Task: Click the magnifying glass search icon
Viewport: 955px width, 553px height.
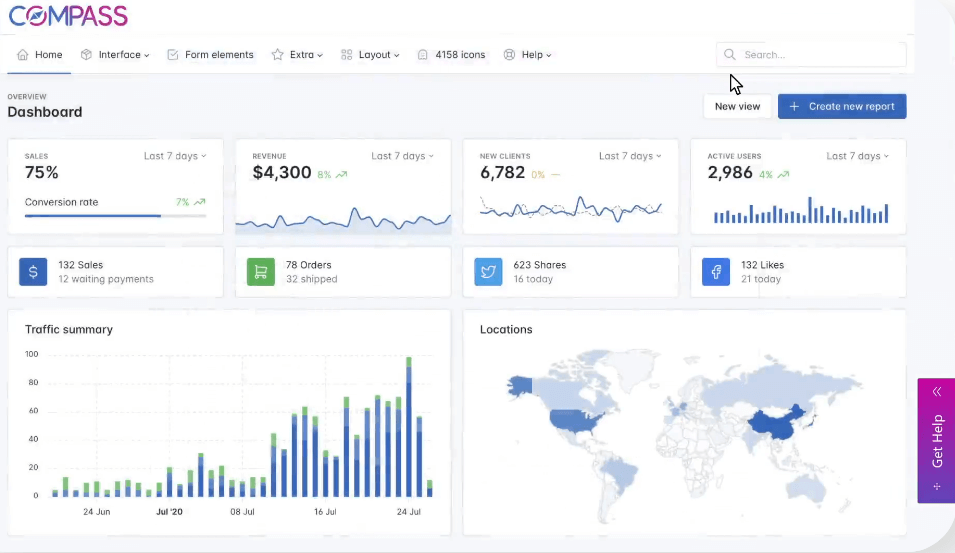Action: click(x=730, y=55)
